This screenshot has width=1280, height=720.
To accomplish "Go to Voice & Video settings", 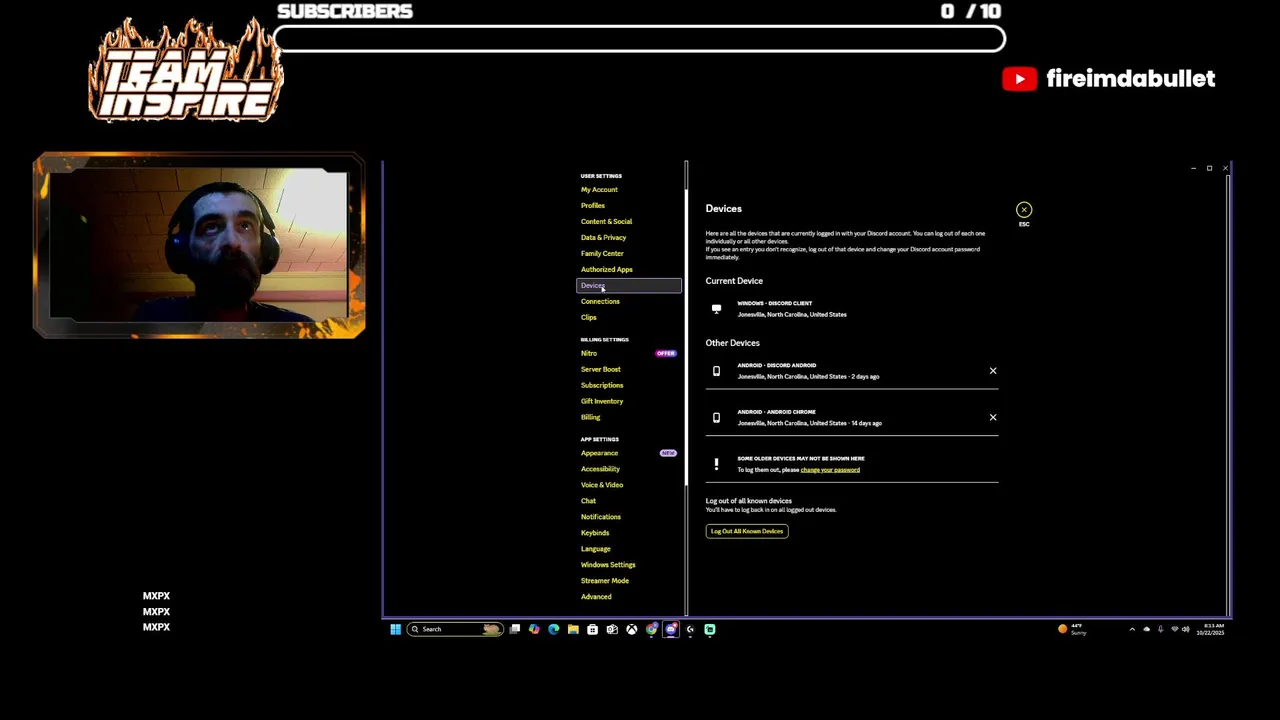I will click(602, 485).
